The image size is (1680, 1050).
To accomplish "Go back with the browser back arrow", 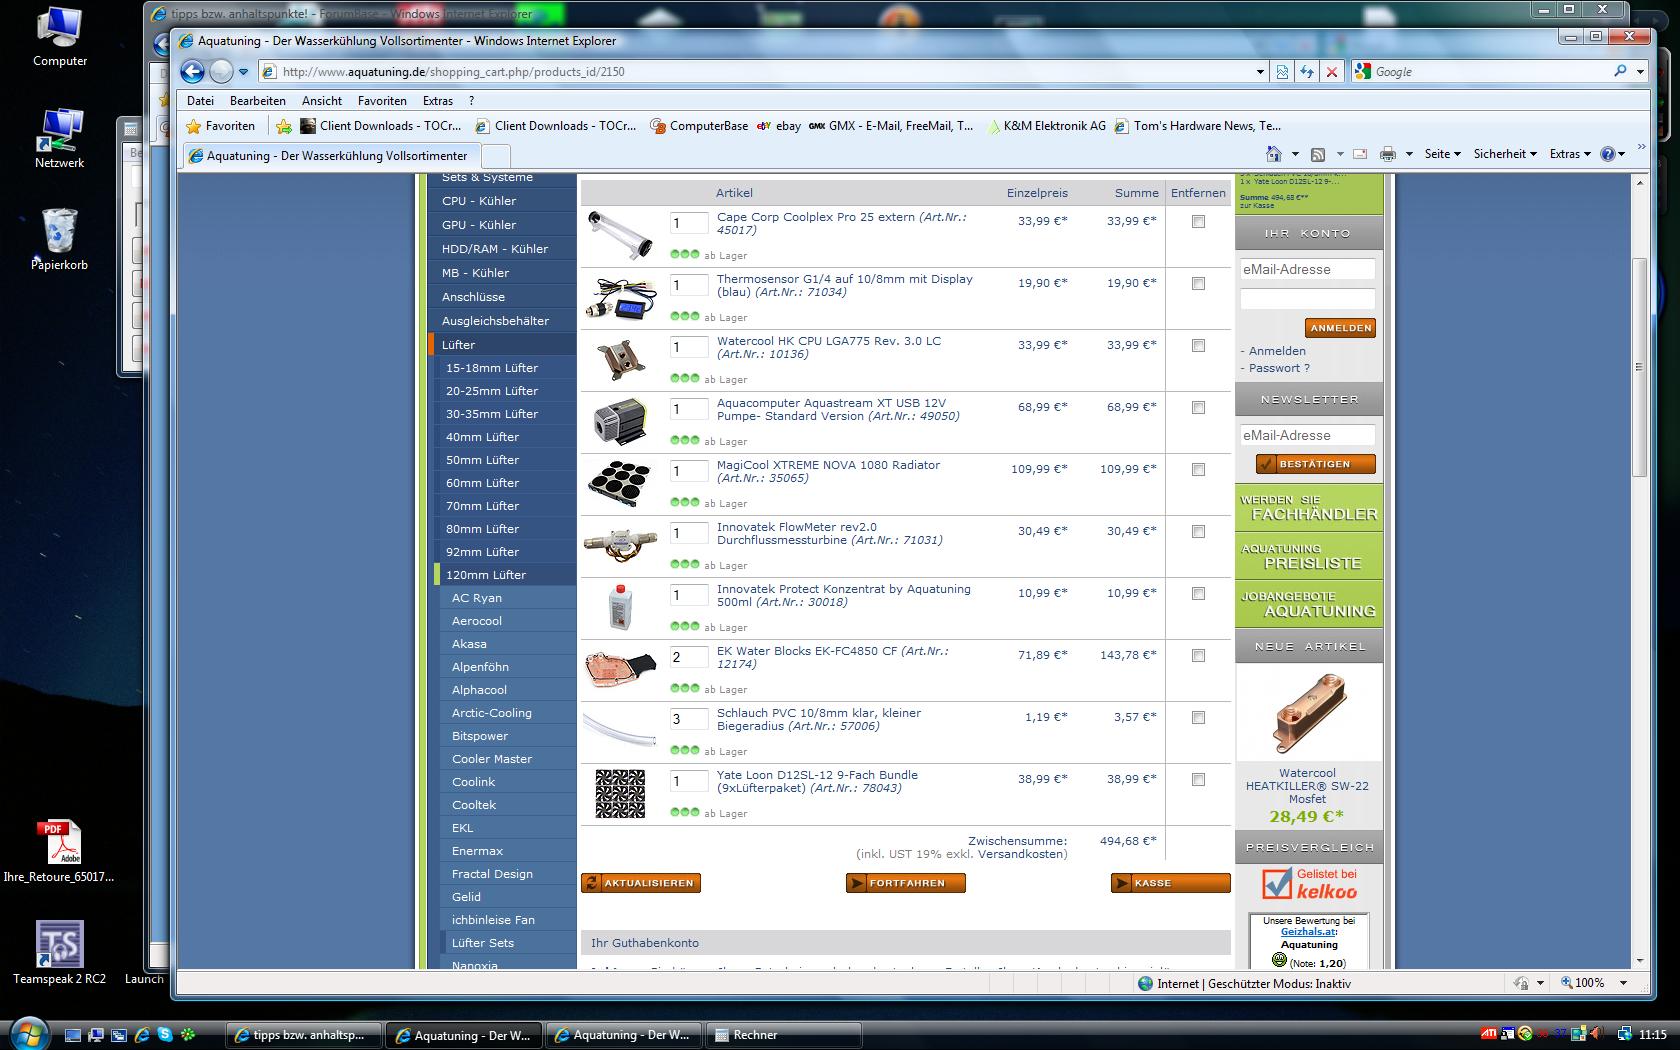I will [x=193, y=71].
